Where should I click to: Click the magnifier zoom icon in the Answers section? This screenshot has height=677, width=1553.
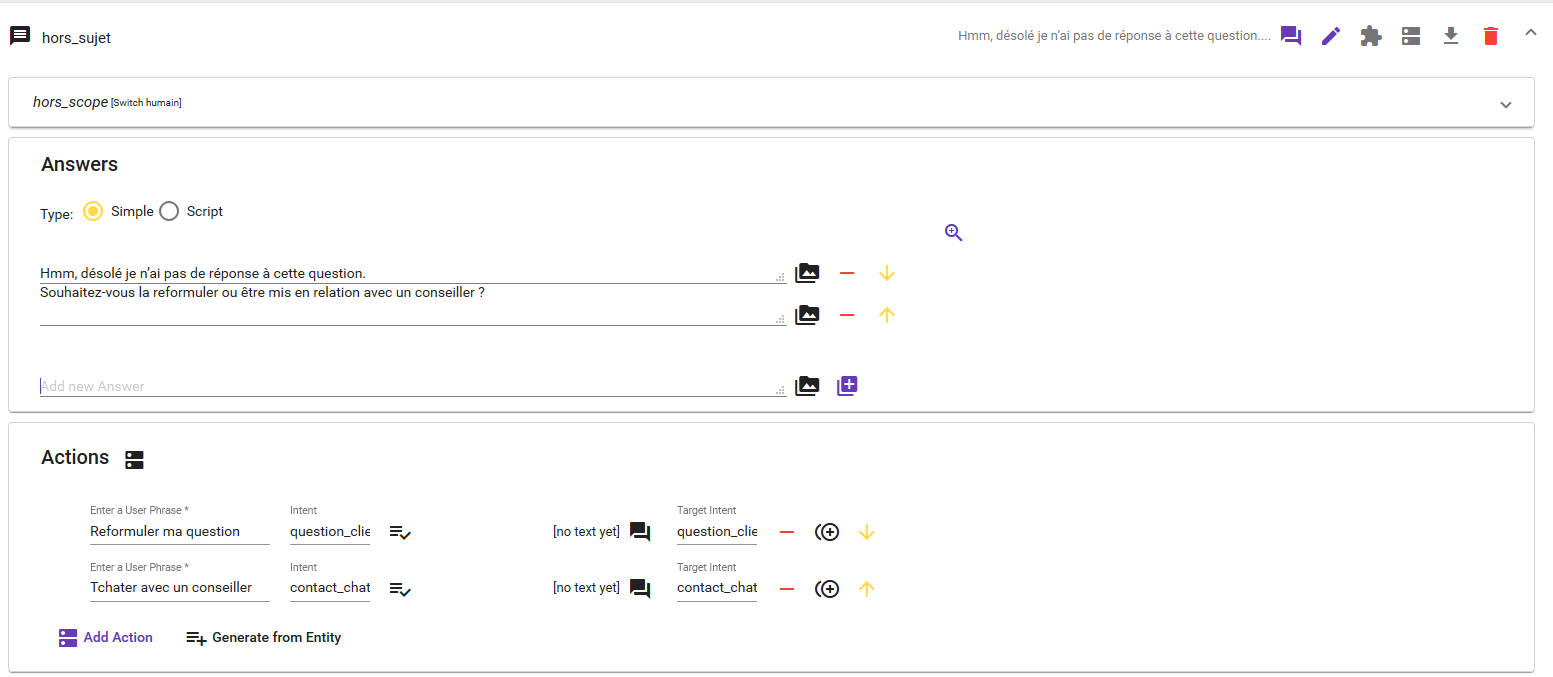click(x=952, y=231)
